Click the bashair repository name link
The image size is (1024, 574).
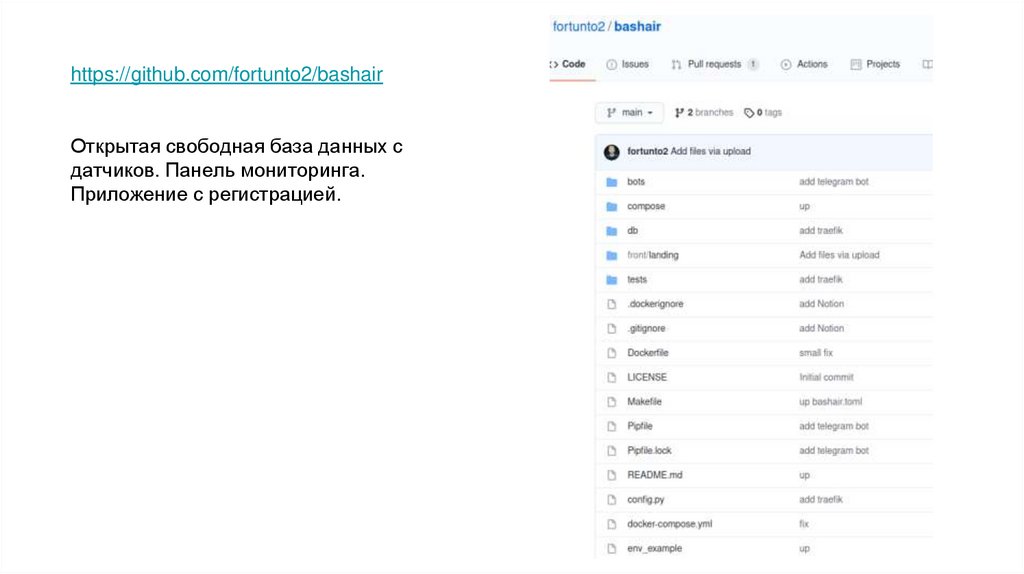coord(637,27)
